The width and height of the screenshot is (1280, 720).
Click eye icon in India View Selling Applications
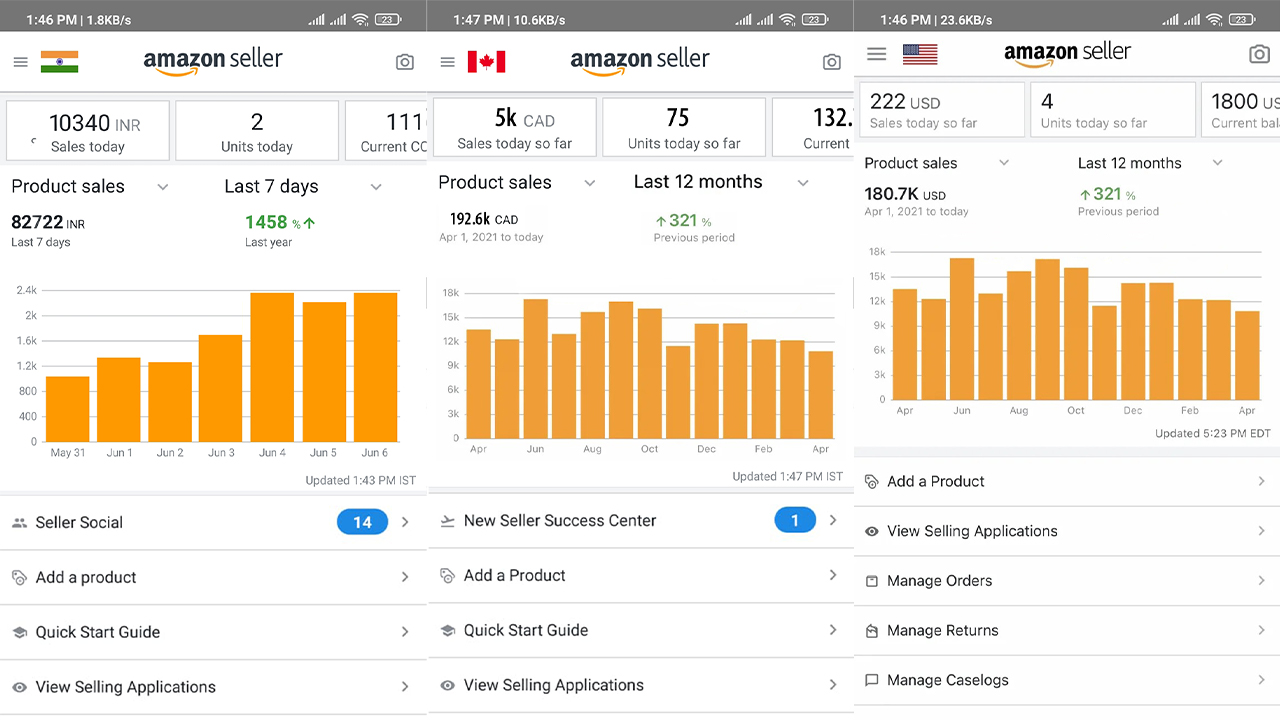pos(19,687)
